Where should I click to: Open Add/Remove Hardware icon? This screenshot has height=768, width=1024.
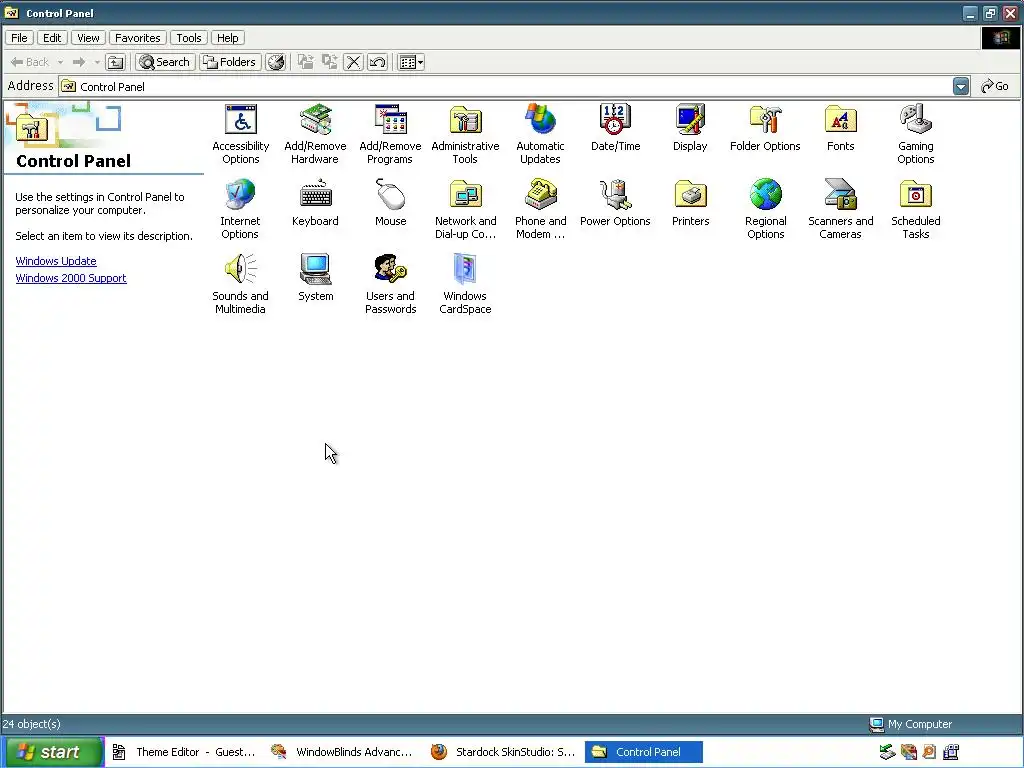[x=315, y=134]
